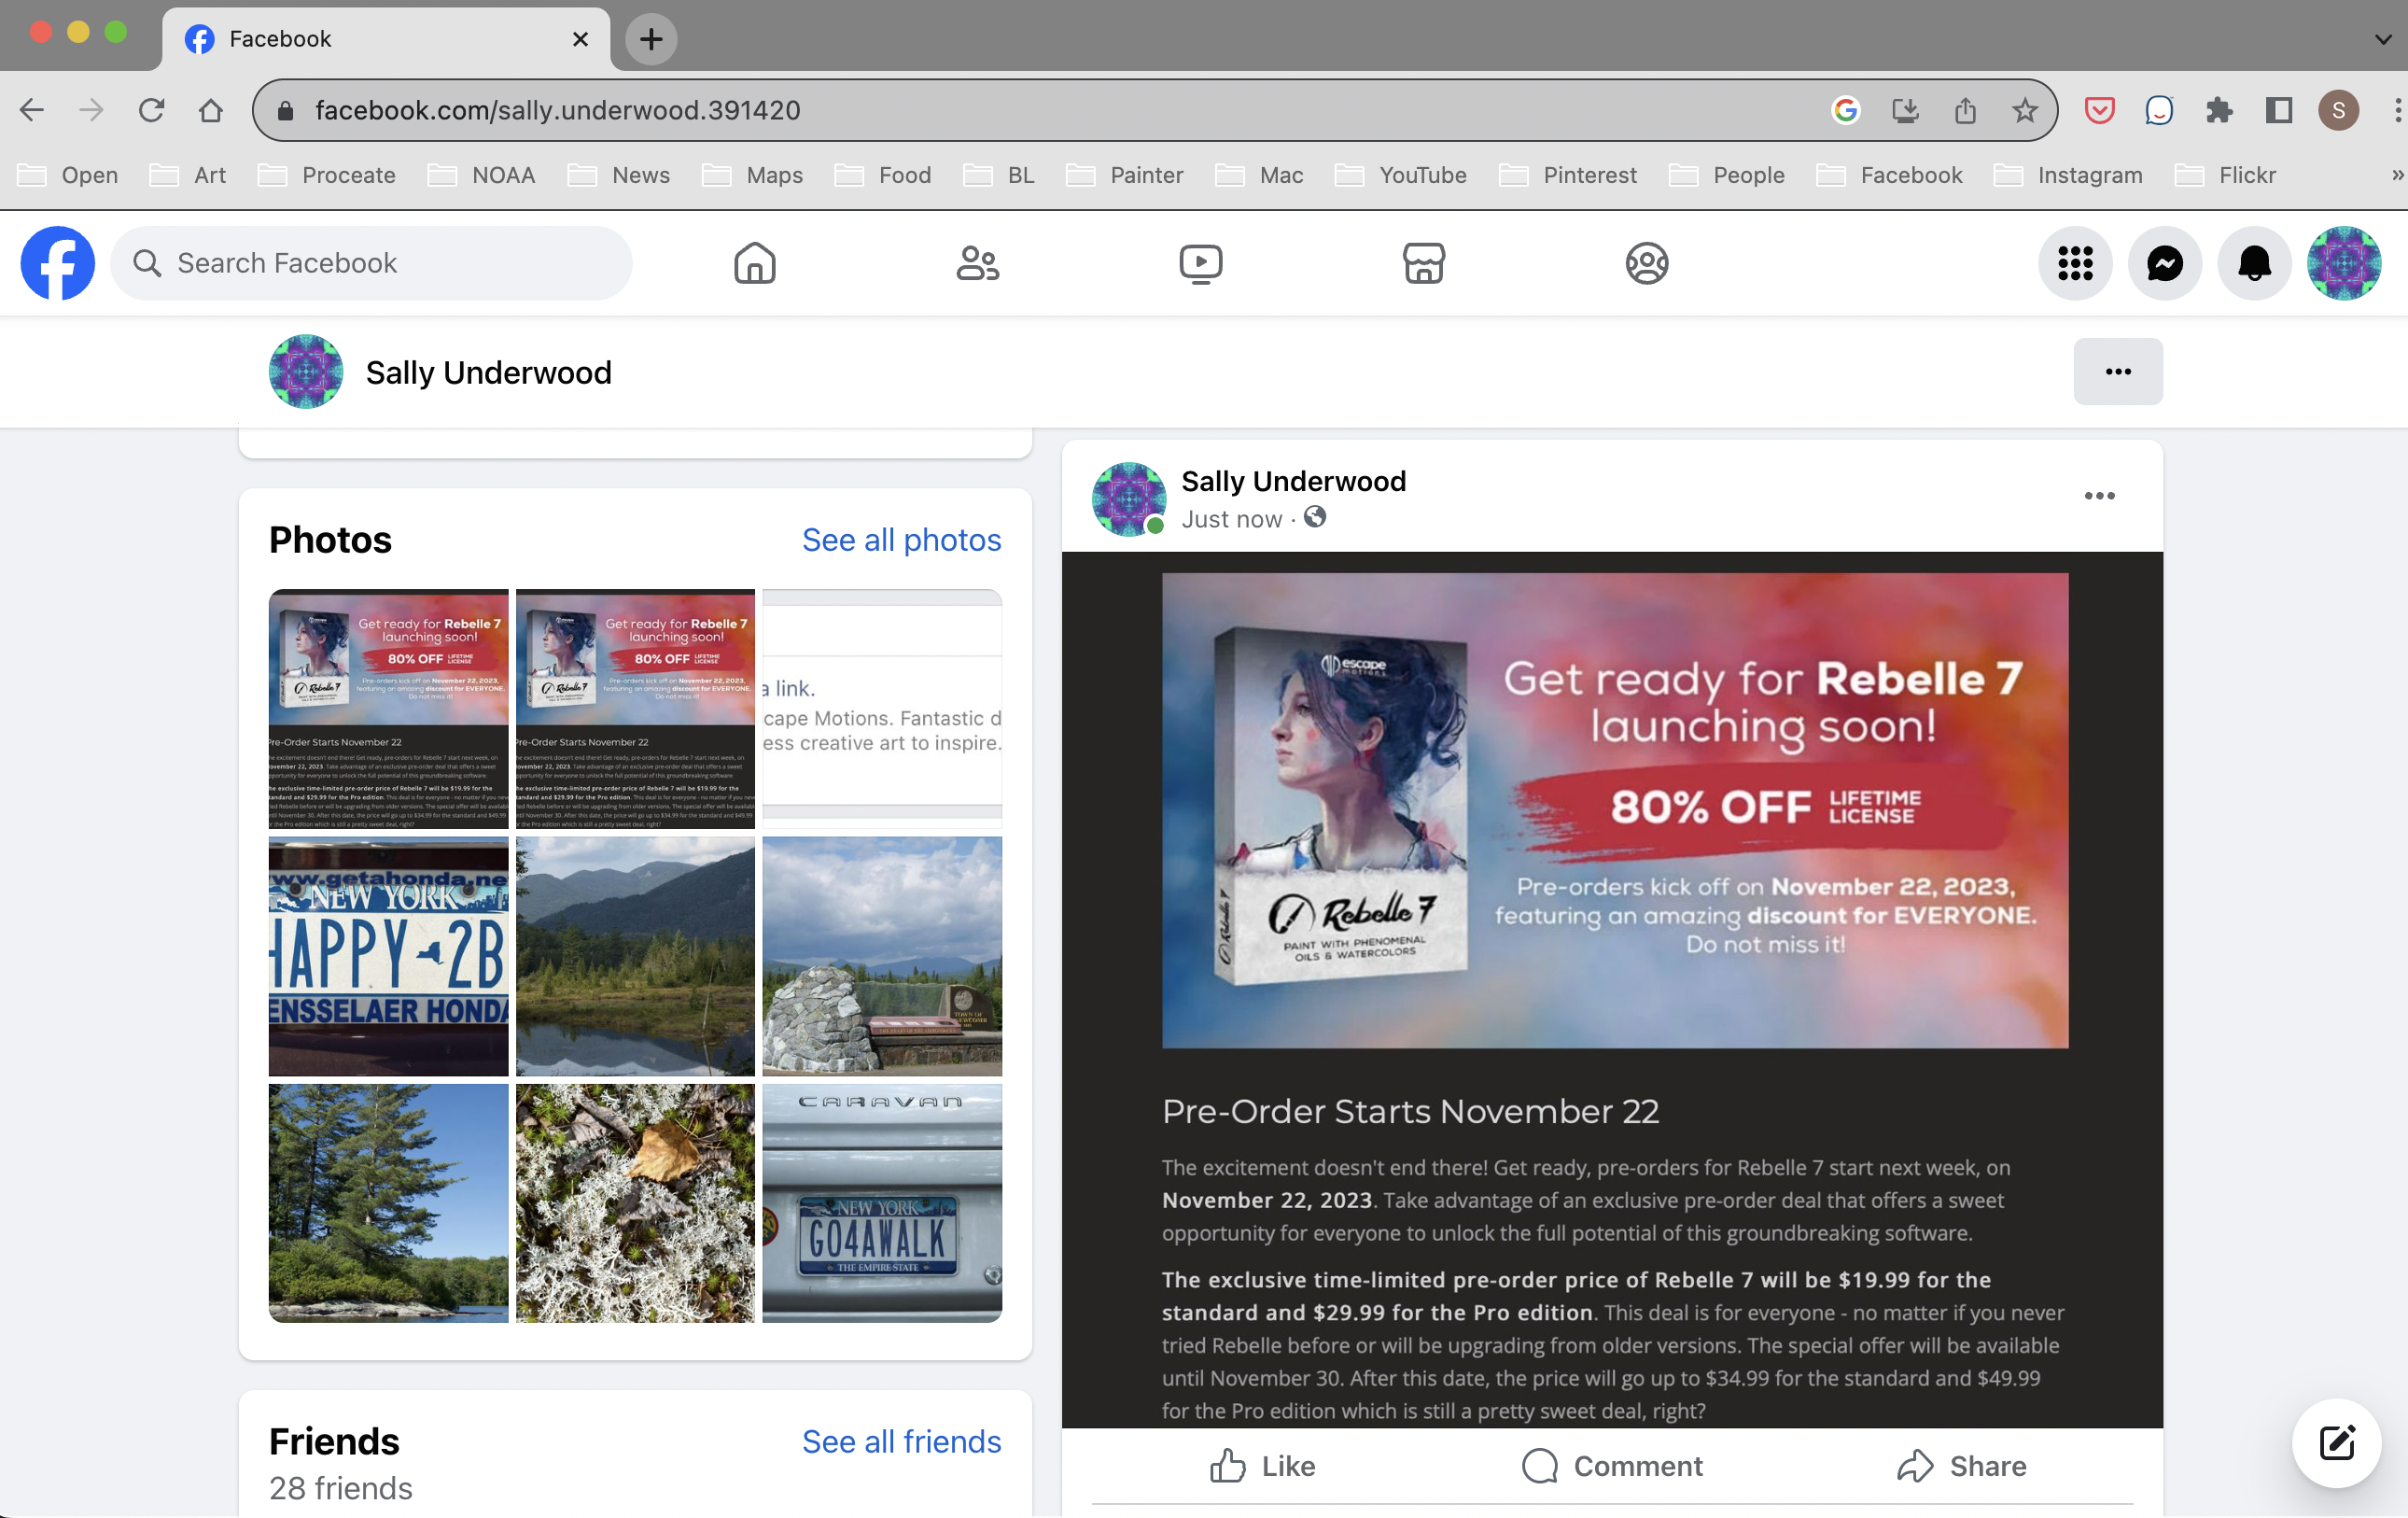Select the Facebook browser tab
Viewport: 2408px width, 1518px height.
(x=385, y=39)
